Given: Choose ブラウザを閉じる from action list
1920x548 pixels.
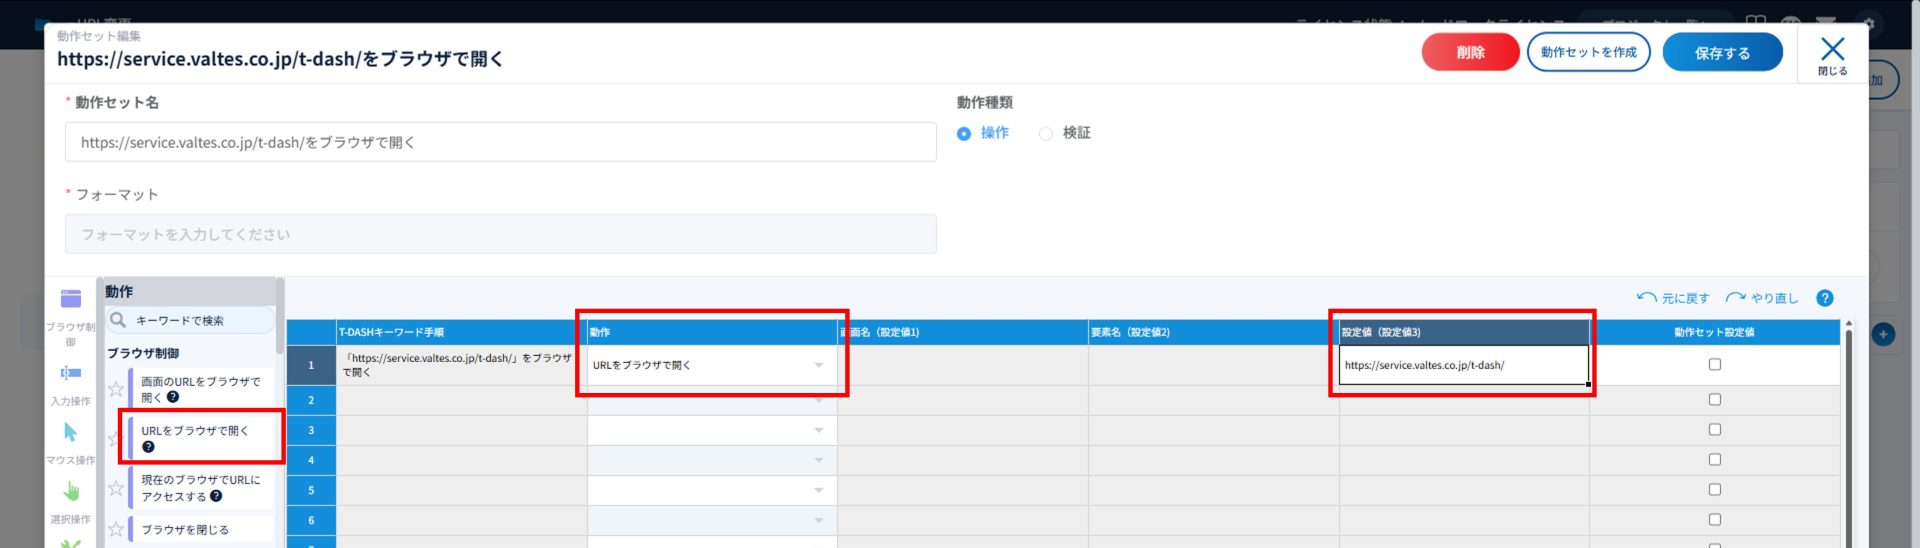Looking at the screenshot, I should pos(185,529).
